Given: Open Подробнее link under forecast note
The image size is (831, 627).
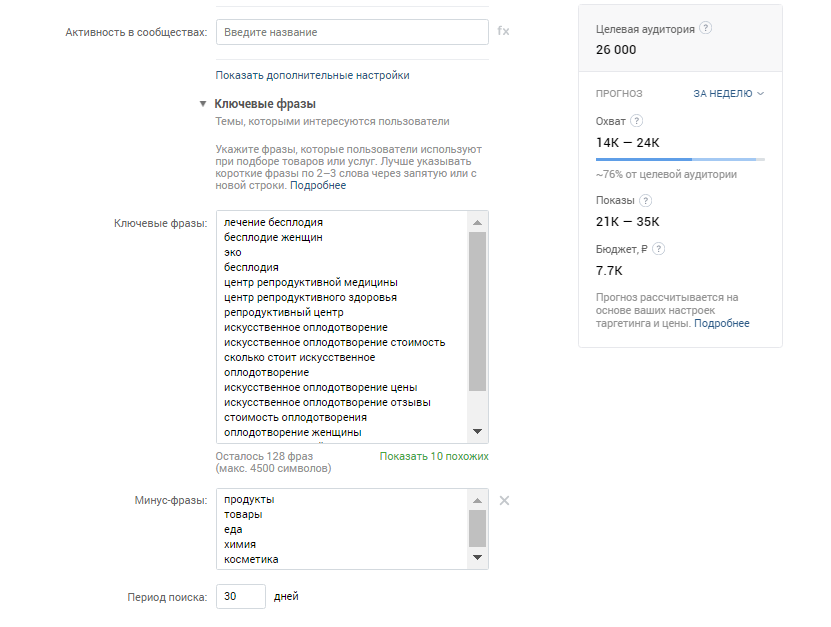Looking at the screenshot, I should pos(722,323).
